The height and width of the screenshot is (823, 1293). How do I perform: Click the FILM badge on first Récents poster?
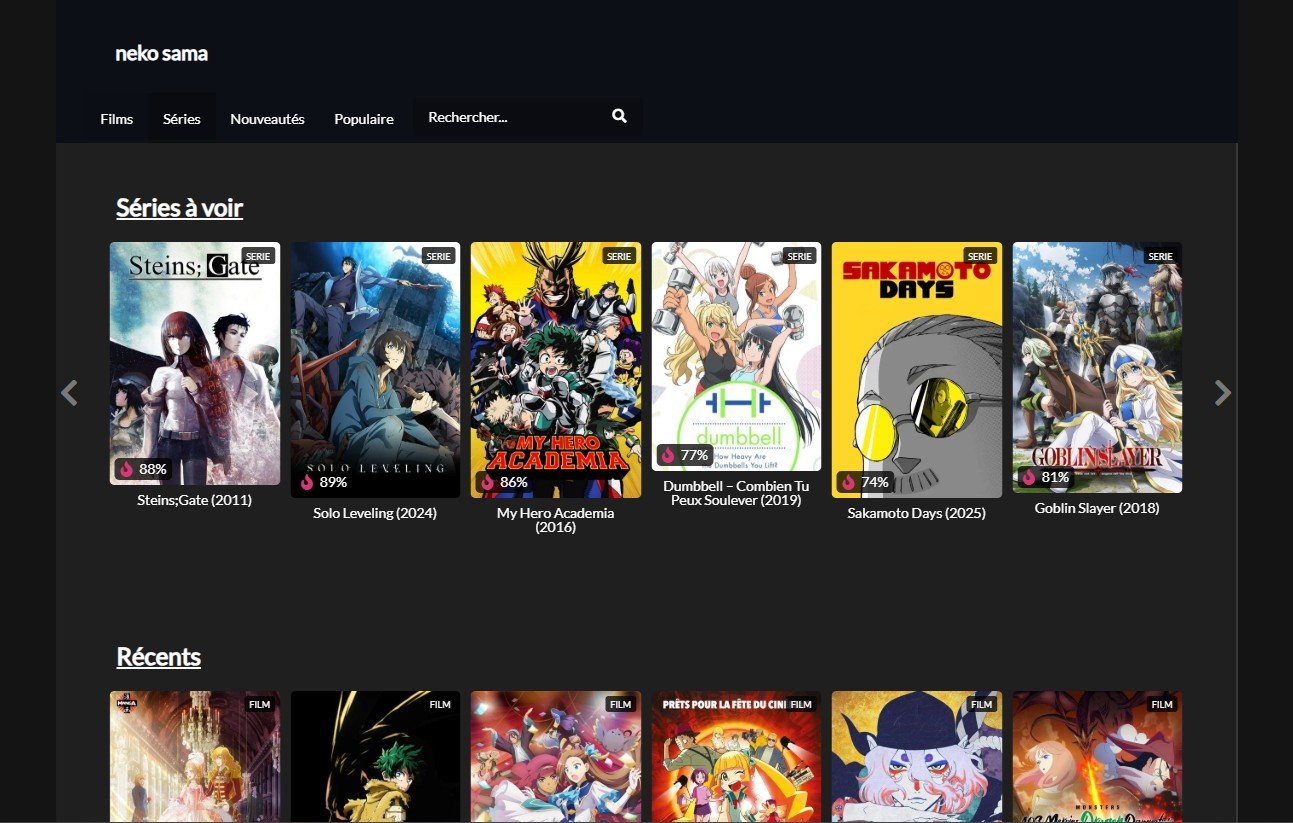point(259,704)
